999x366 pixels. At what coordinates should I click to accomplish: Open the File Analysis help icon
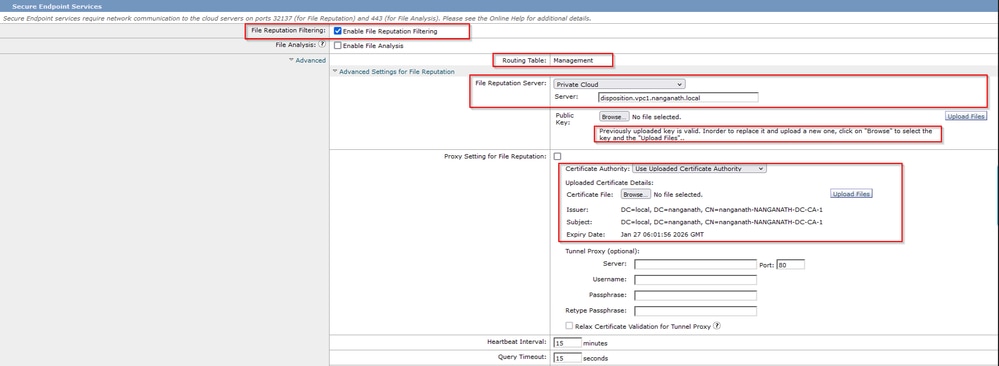point(322,45)
